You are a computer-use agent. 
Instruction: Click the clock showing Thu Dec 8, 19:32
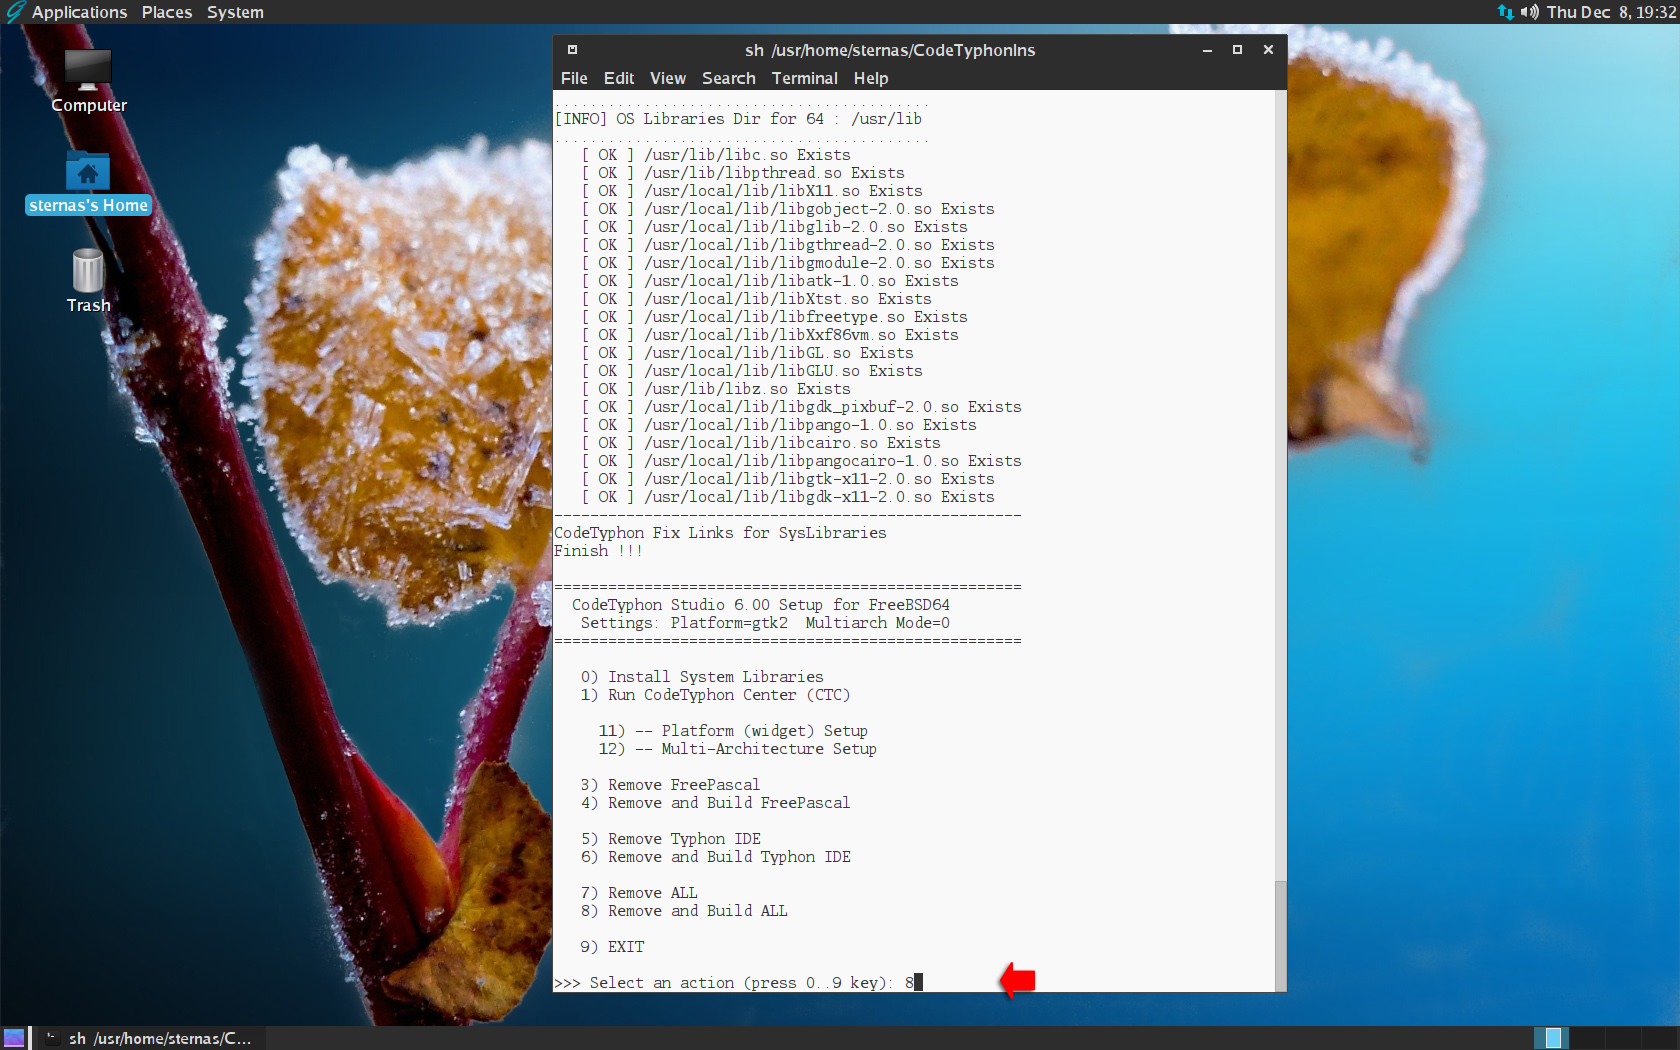(x=1611, y=12)
